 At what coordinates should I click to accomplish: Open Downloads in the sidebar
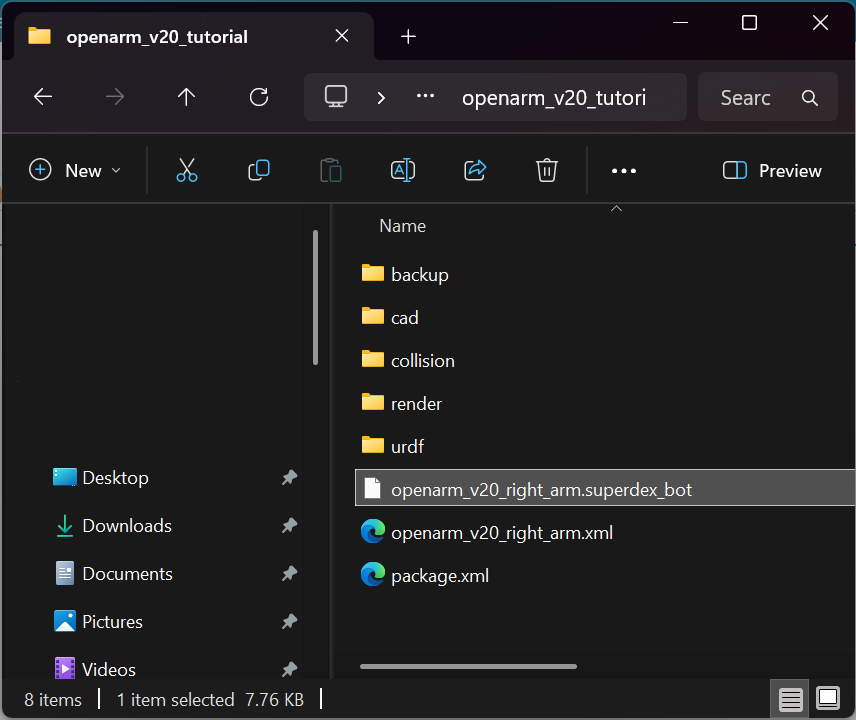click(114, 526)
